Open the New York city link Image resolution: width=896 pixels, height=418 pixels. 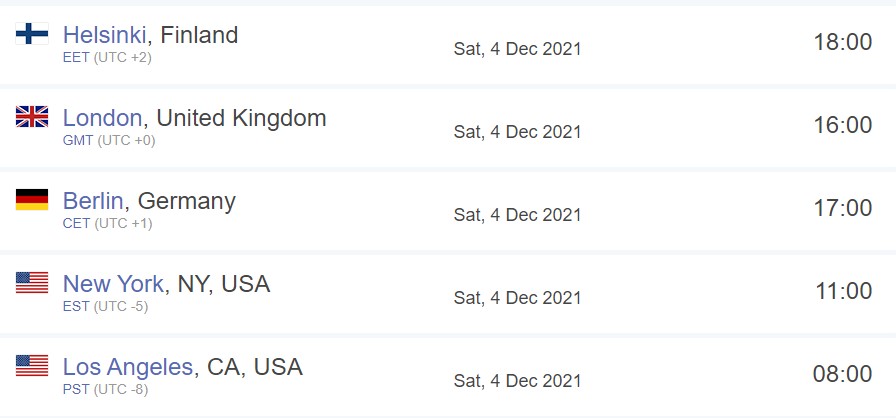point(113,284)
